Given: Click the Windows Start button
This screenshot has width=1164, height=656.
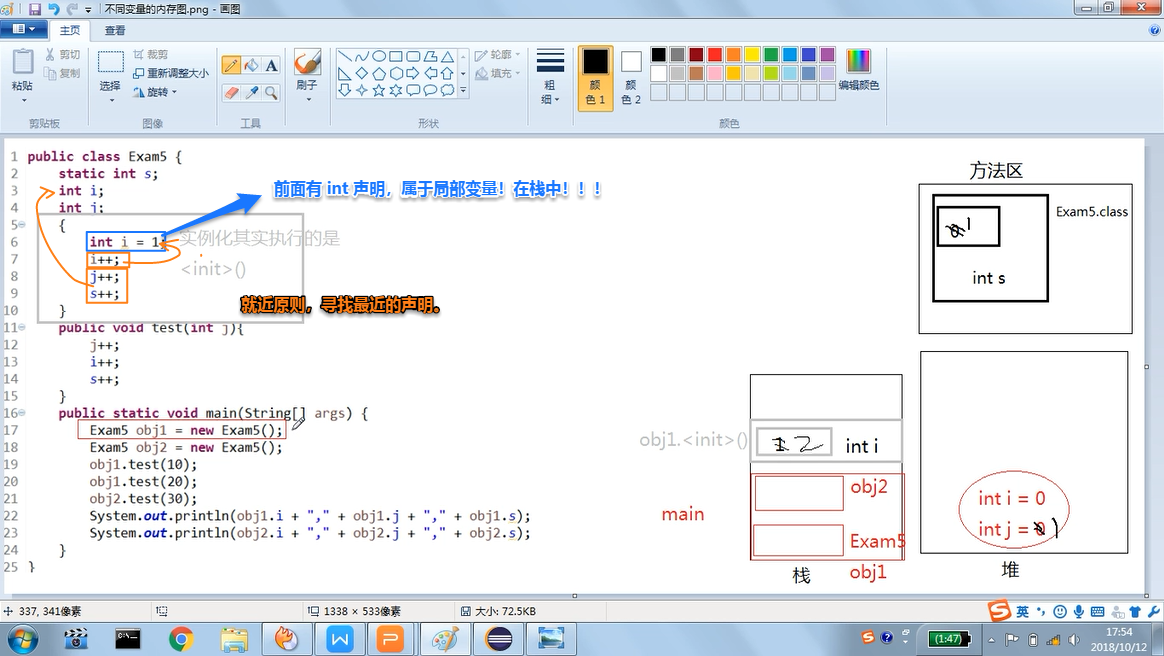Looking at the screenshot, I should (22, 638).
